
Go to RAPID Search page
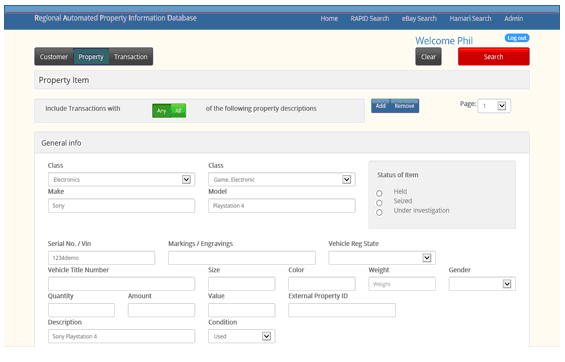tap(370, 18)
